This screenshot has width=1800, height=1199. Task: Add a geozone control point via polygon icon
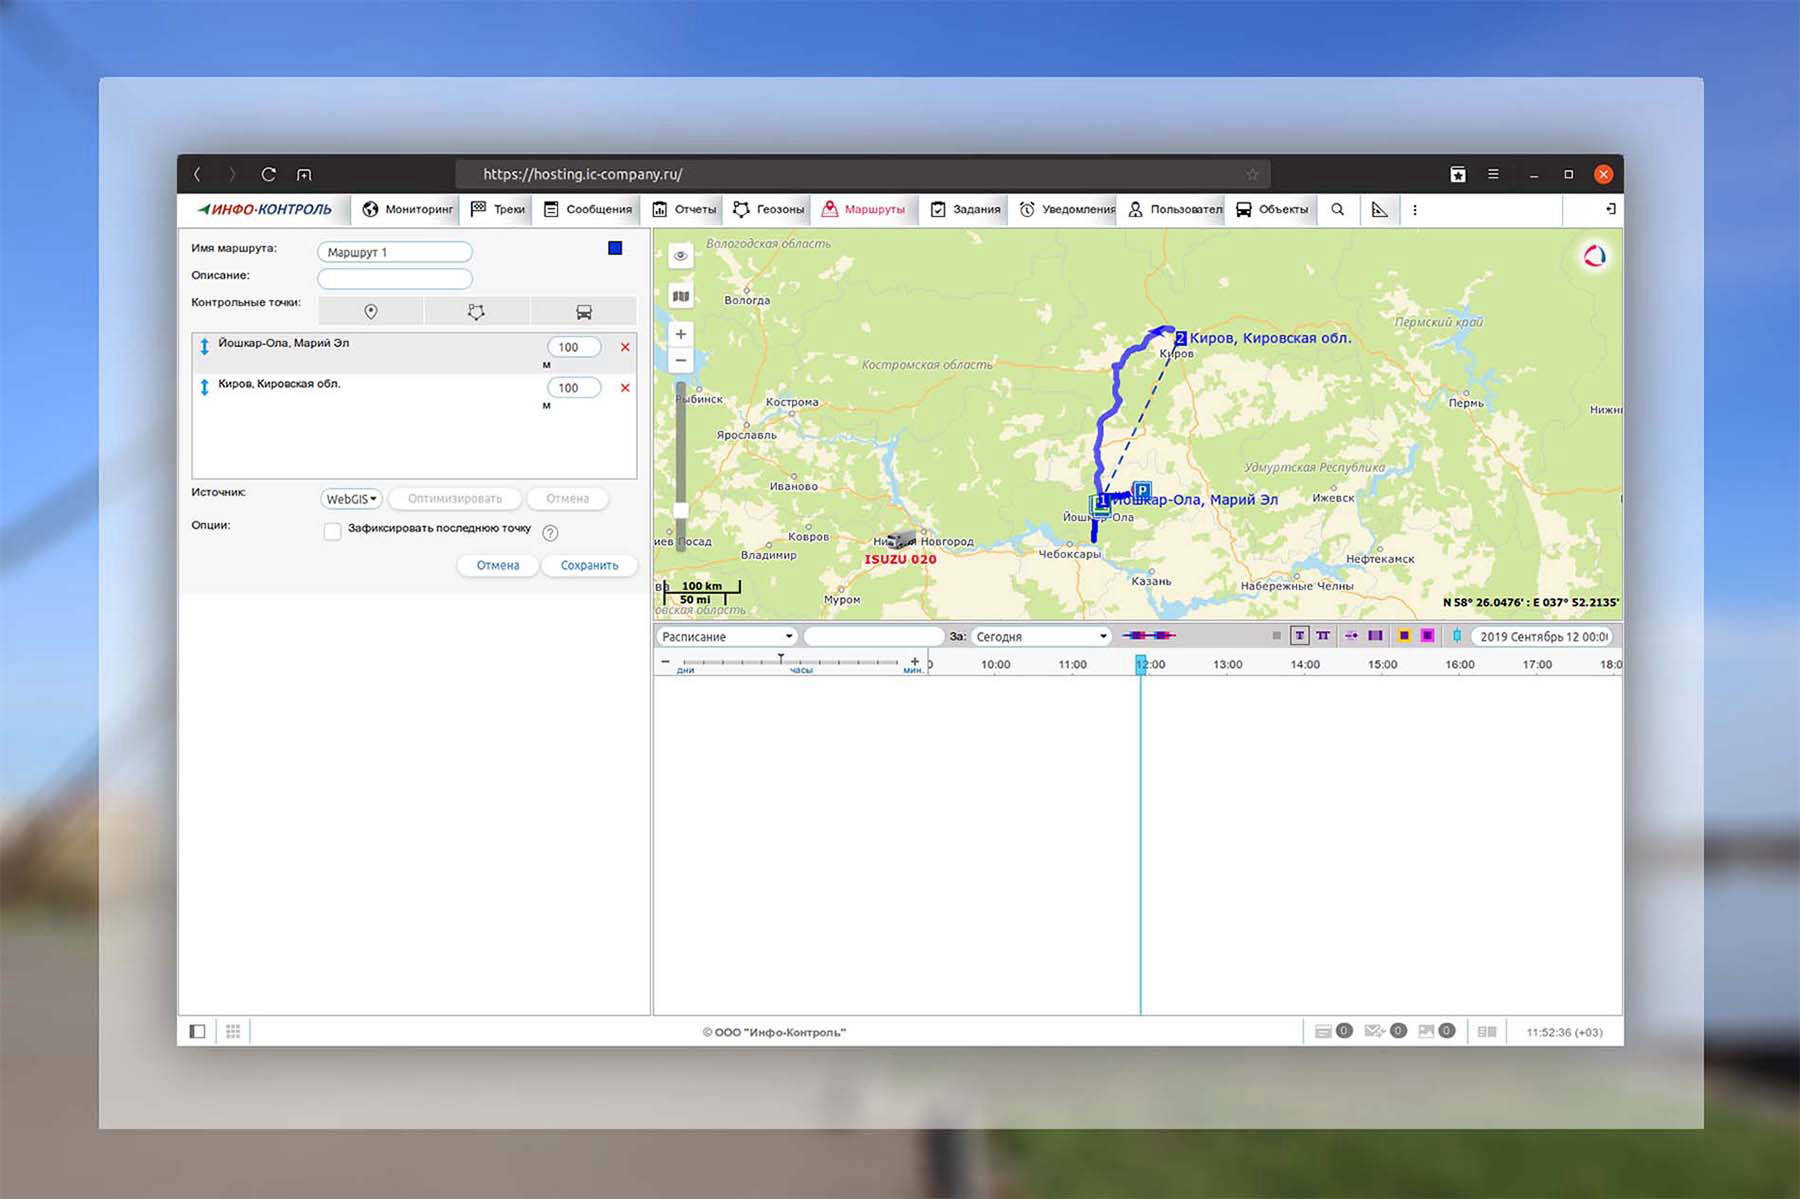tap(476, 312)
